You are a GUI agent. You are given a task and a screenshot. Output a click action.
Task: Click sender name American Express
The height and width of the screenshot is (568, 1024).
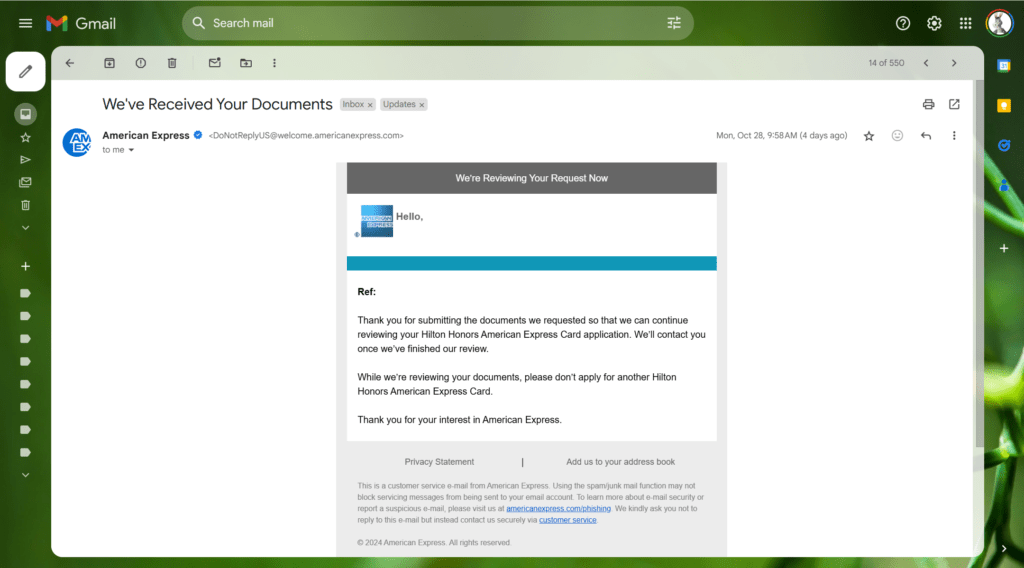click(146, 136)
